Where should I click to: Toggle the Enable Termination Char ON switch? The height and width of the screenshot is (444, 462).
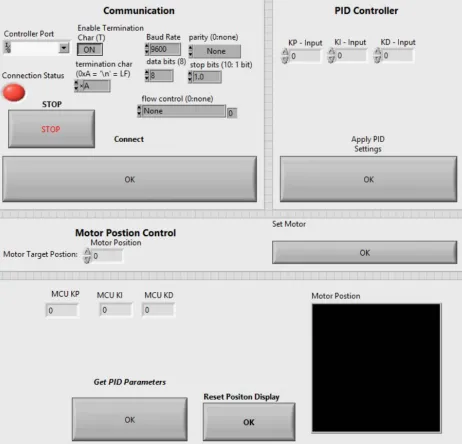tap(90, 50)
